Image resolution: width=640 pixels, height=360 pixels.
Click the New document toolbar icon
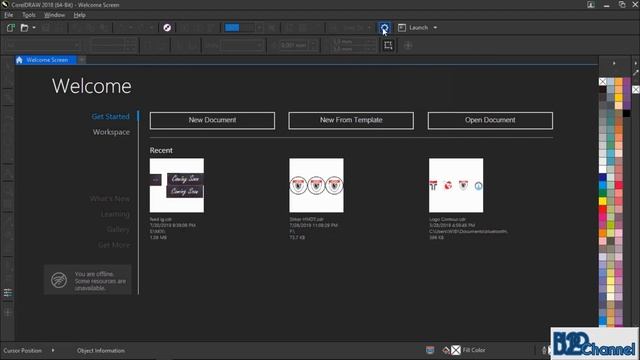[11, 28]
